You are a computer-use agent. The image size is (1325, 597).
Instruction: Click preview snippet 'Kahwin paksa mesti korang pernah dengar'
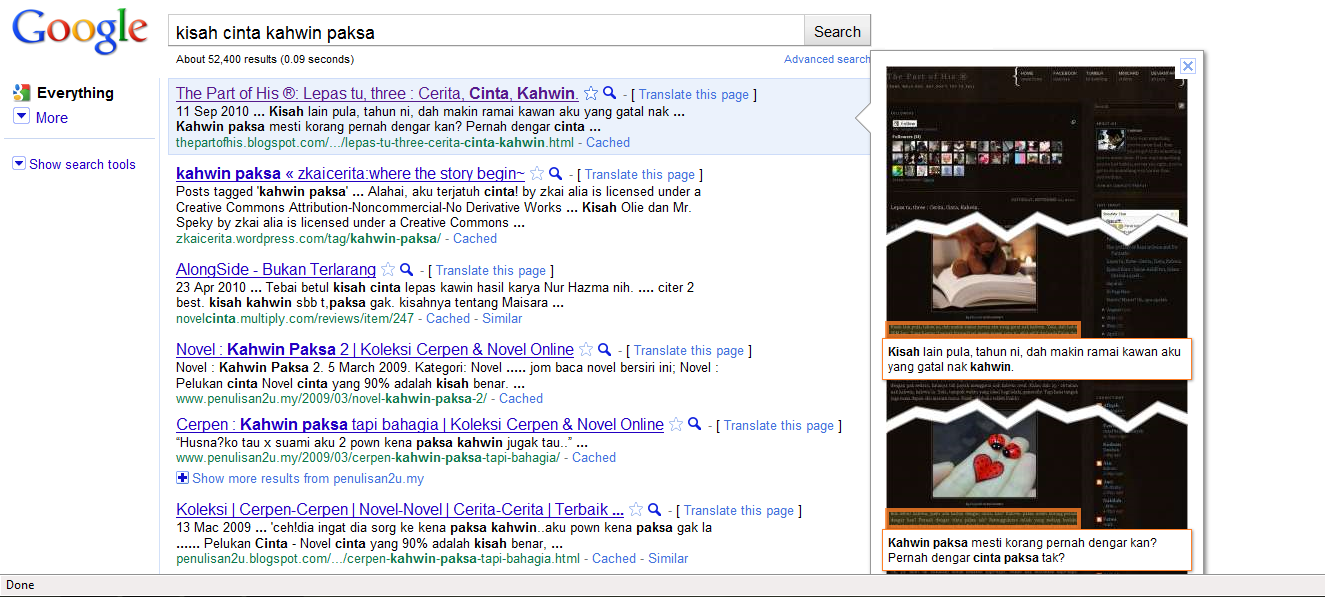click(1037, 551)
